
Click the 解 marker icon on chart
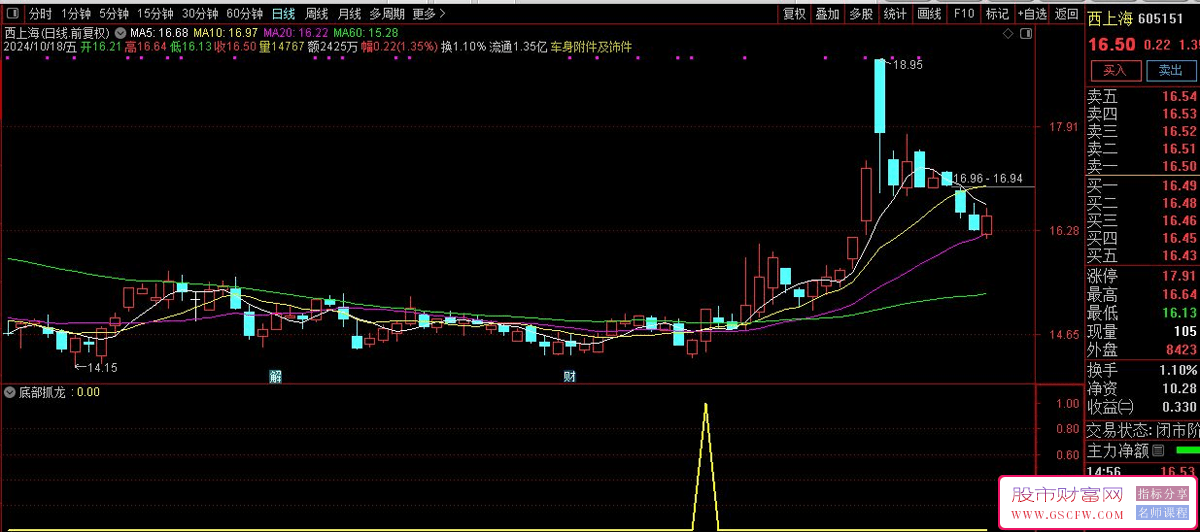click(275, 376)
